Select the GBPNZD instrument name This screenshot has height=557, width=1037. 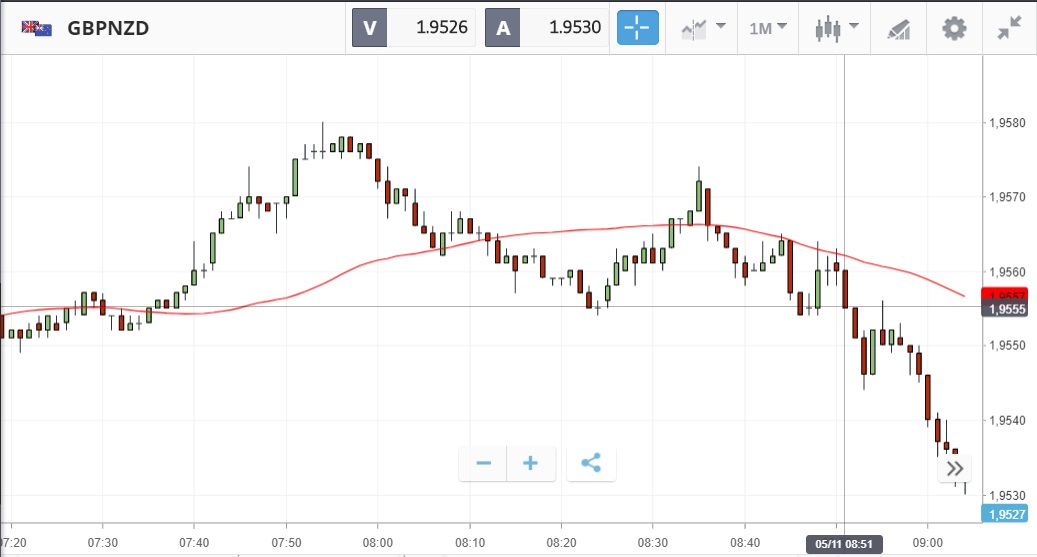pyautogui.click(x=108, y=28)
